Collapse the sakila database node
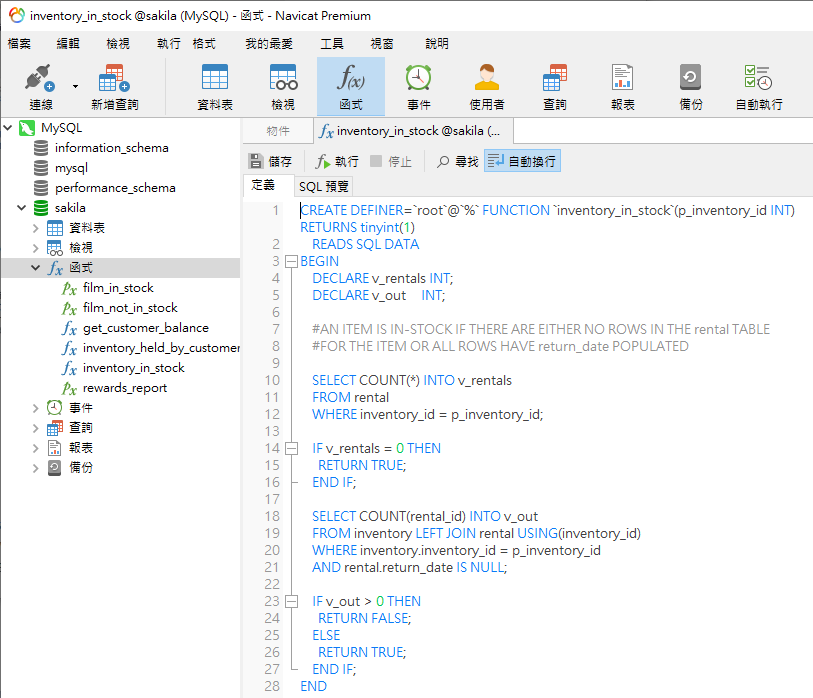The height and width of the screenshot is (698, 813). (x=22, y=208)
